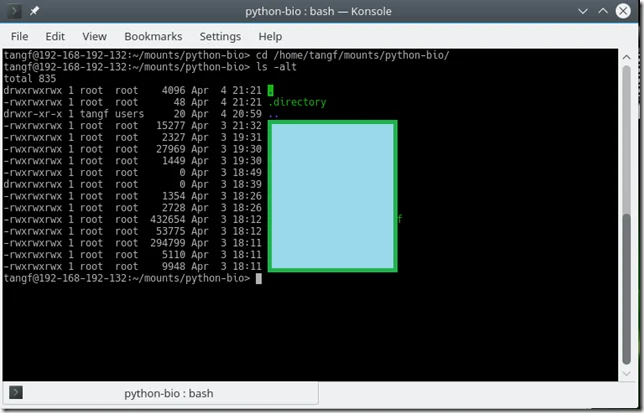The width and height of the screenshot is (644, 413).
Task: Click the 'total 835' output line
Action: click(28, 77)
